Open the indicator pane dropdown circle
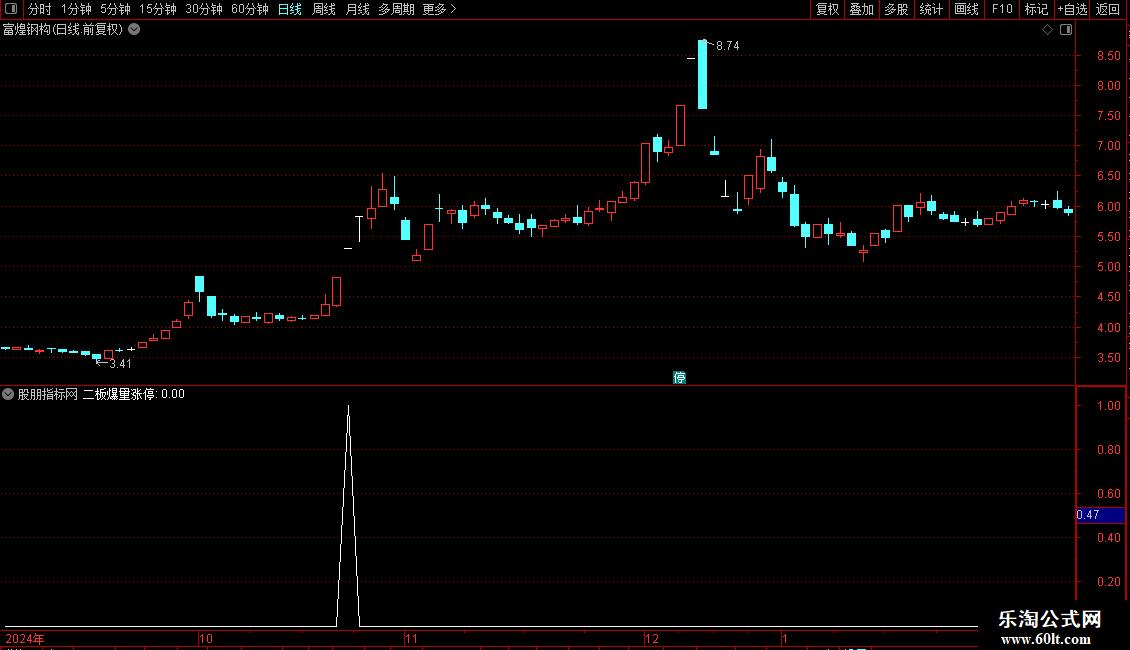 (x=8, y=394)
